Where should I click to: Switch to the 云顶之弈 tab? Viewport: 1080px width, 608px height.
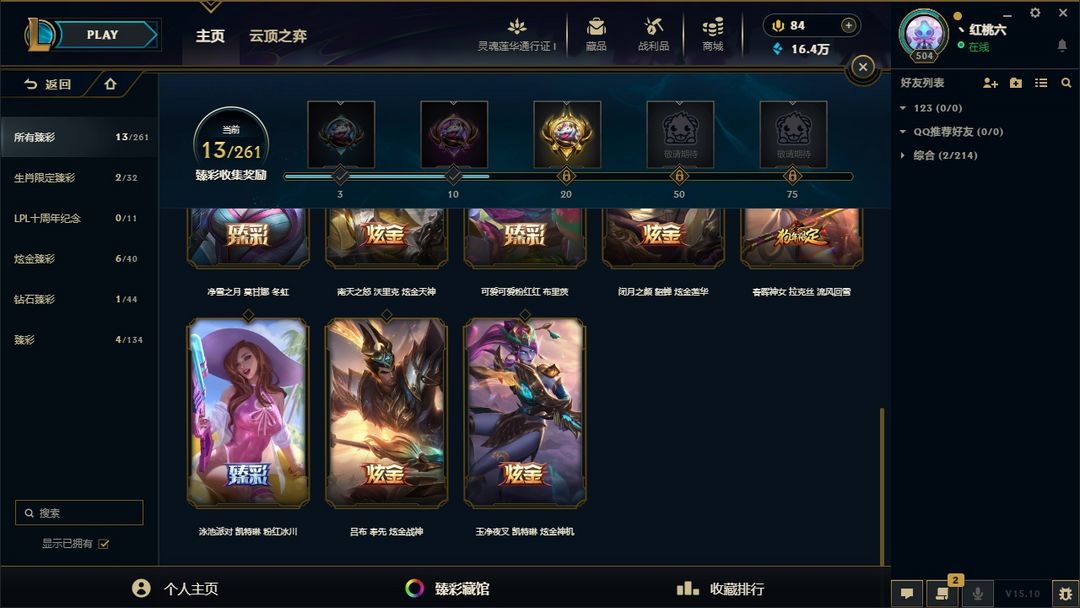coord(278,36)
